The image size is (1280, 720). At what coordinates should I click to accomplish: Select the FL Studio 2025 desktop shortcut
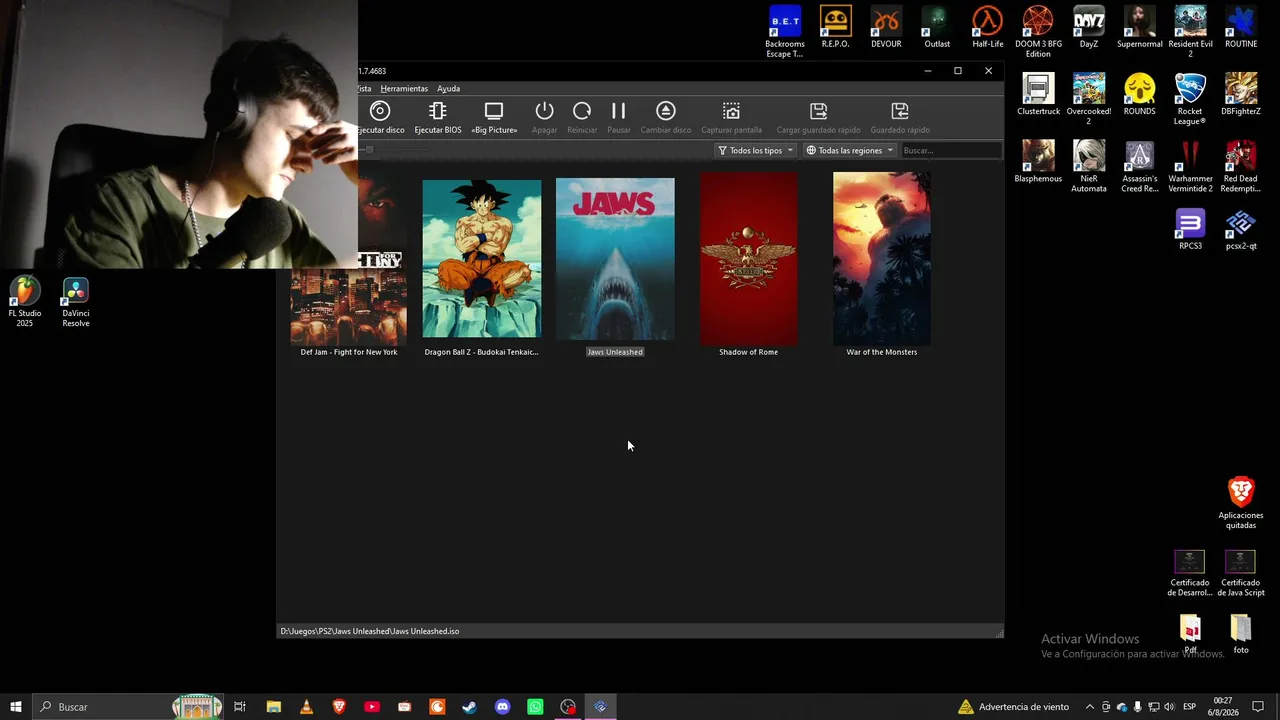[x=25, y=302]
